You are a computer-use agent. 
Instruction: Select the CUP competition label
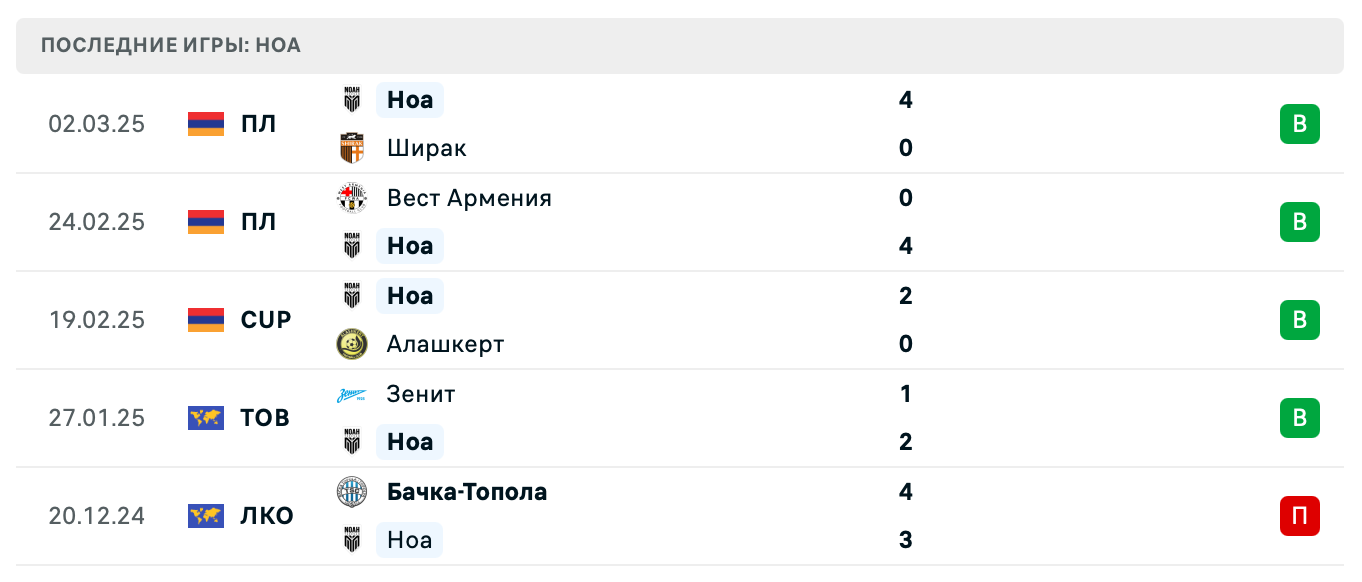[266, 320]
